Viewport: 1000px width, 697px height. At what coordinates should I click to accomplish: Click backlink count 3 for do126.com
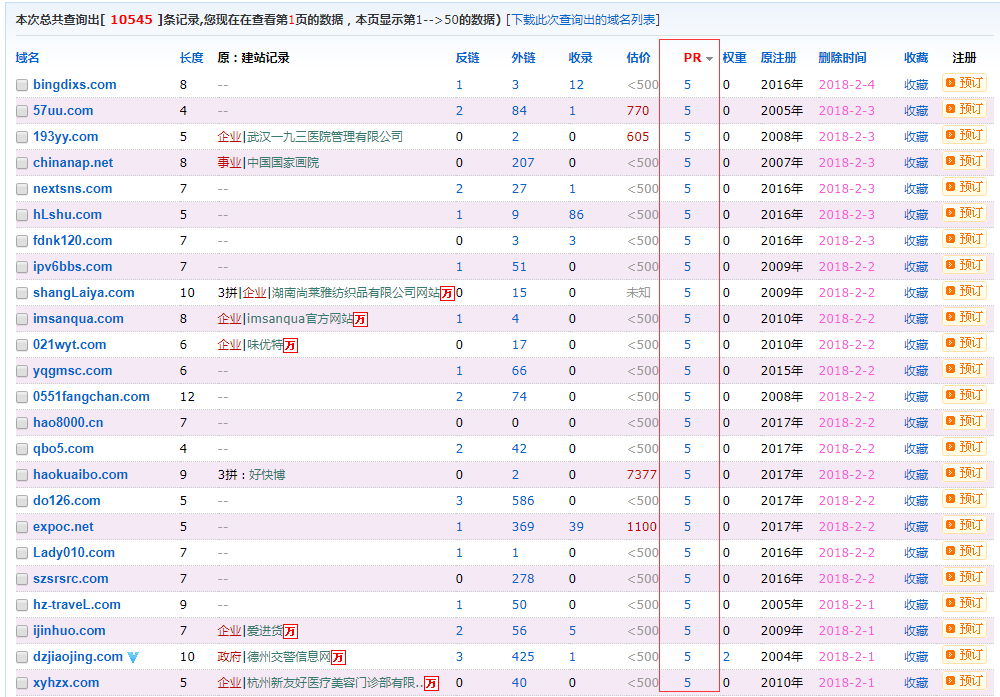[x=459, y=501]
